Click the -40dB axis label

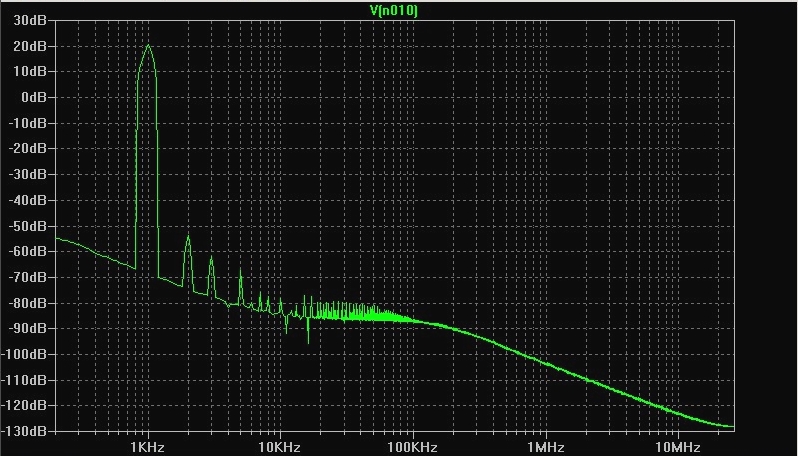(x=28, y=200)
